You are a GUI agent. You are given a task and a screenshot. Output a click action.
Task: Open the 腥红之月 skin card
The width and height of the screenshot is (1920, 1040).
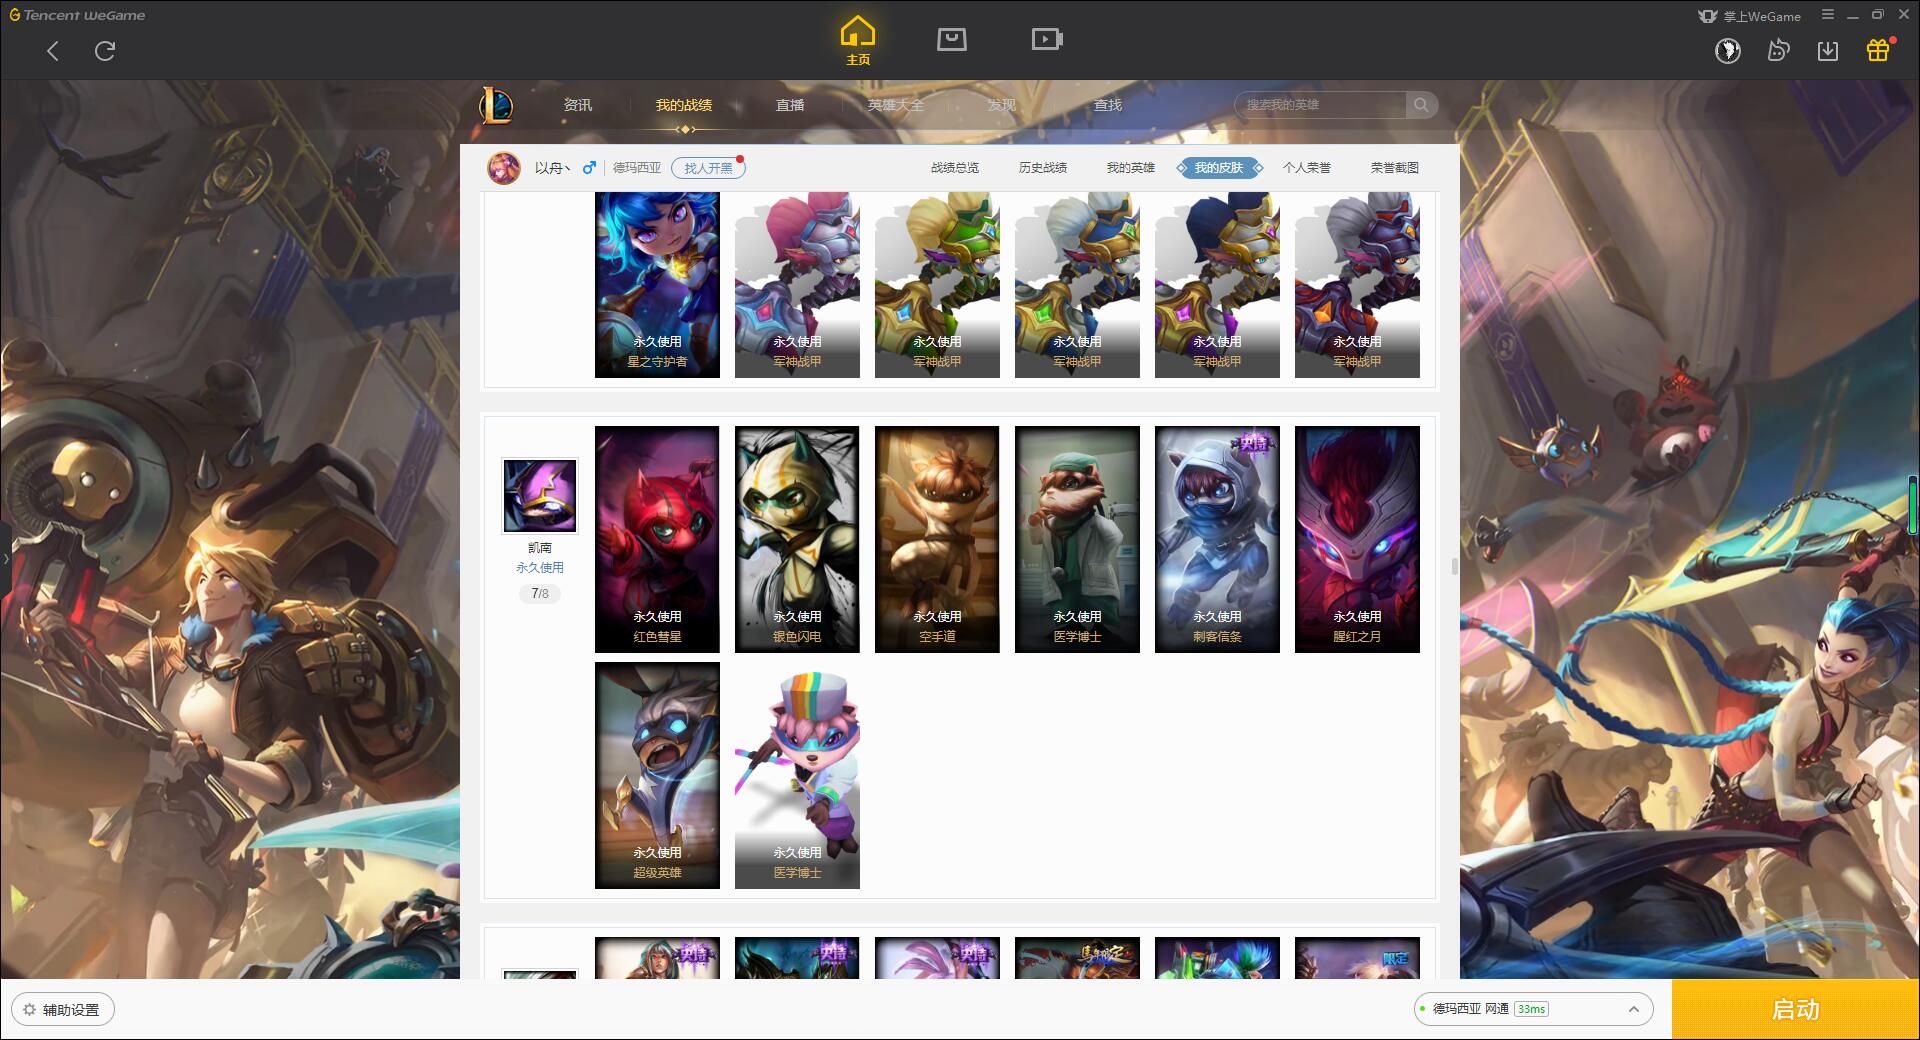point(1357,540)
